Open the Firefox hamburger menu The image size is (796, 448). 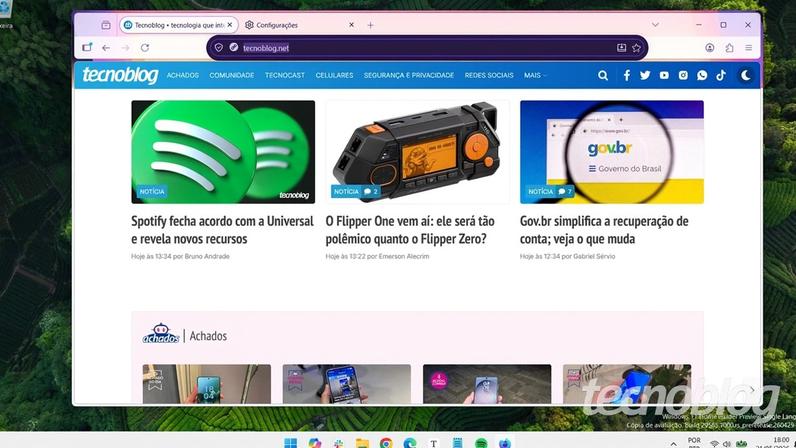coord(749,48)
